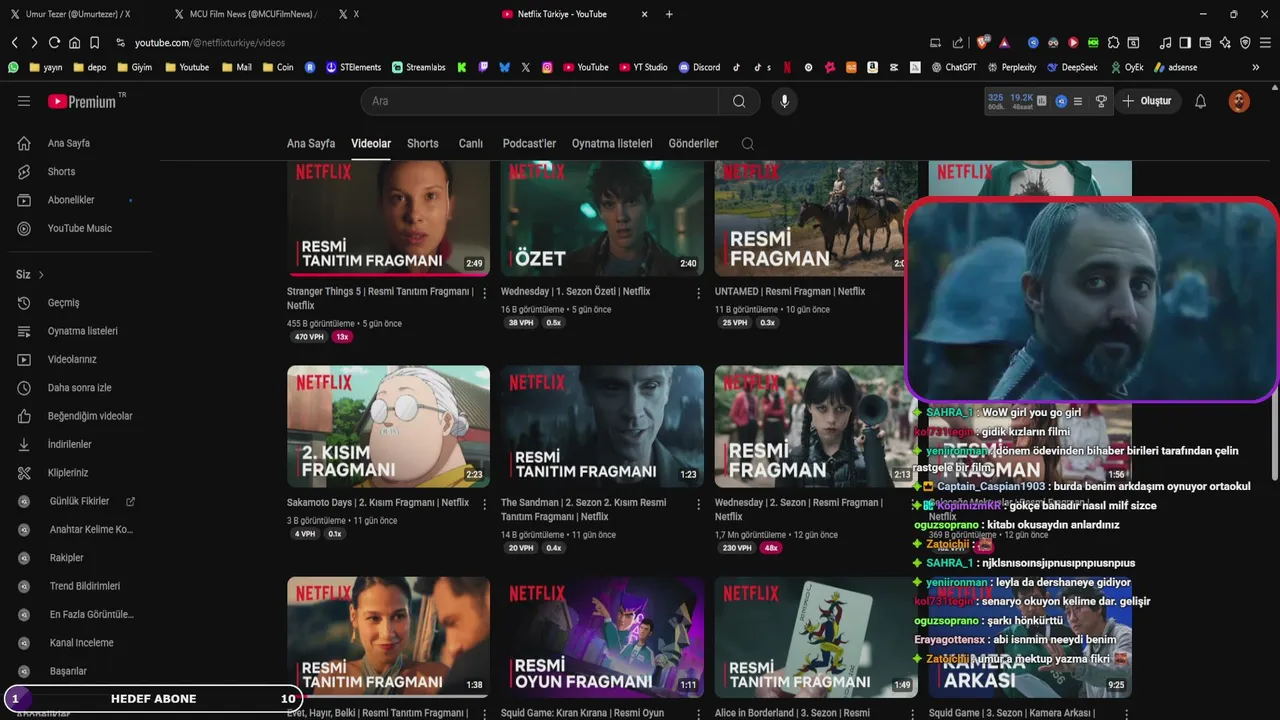Expand the Siz section chevron
Image resolution: width=1280 pixels, height=720 pixels.
click(x=41, y=275)
